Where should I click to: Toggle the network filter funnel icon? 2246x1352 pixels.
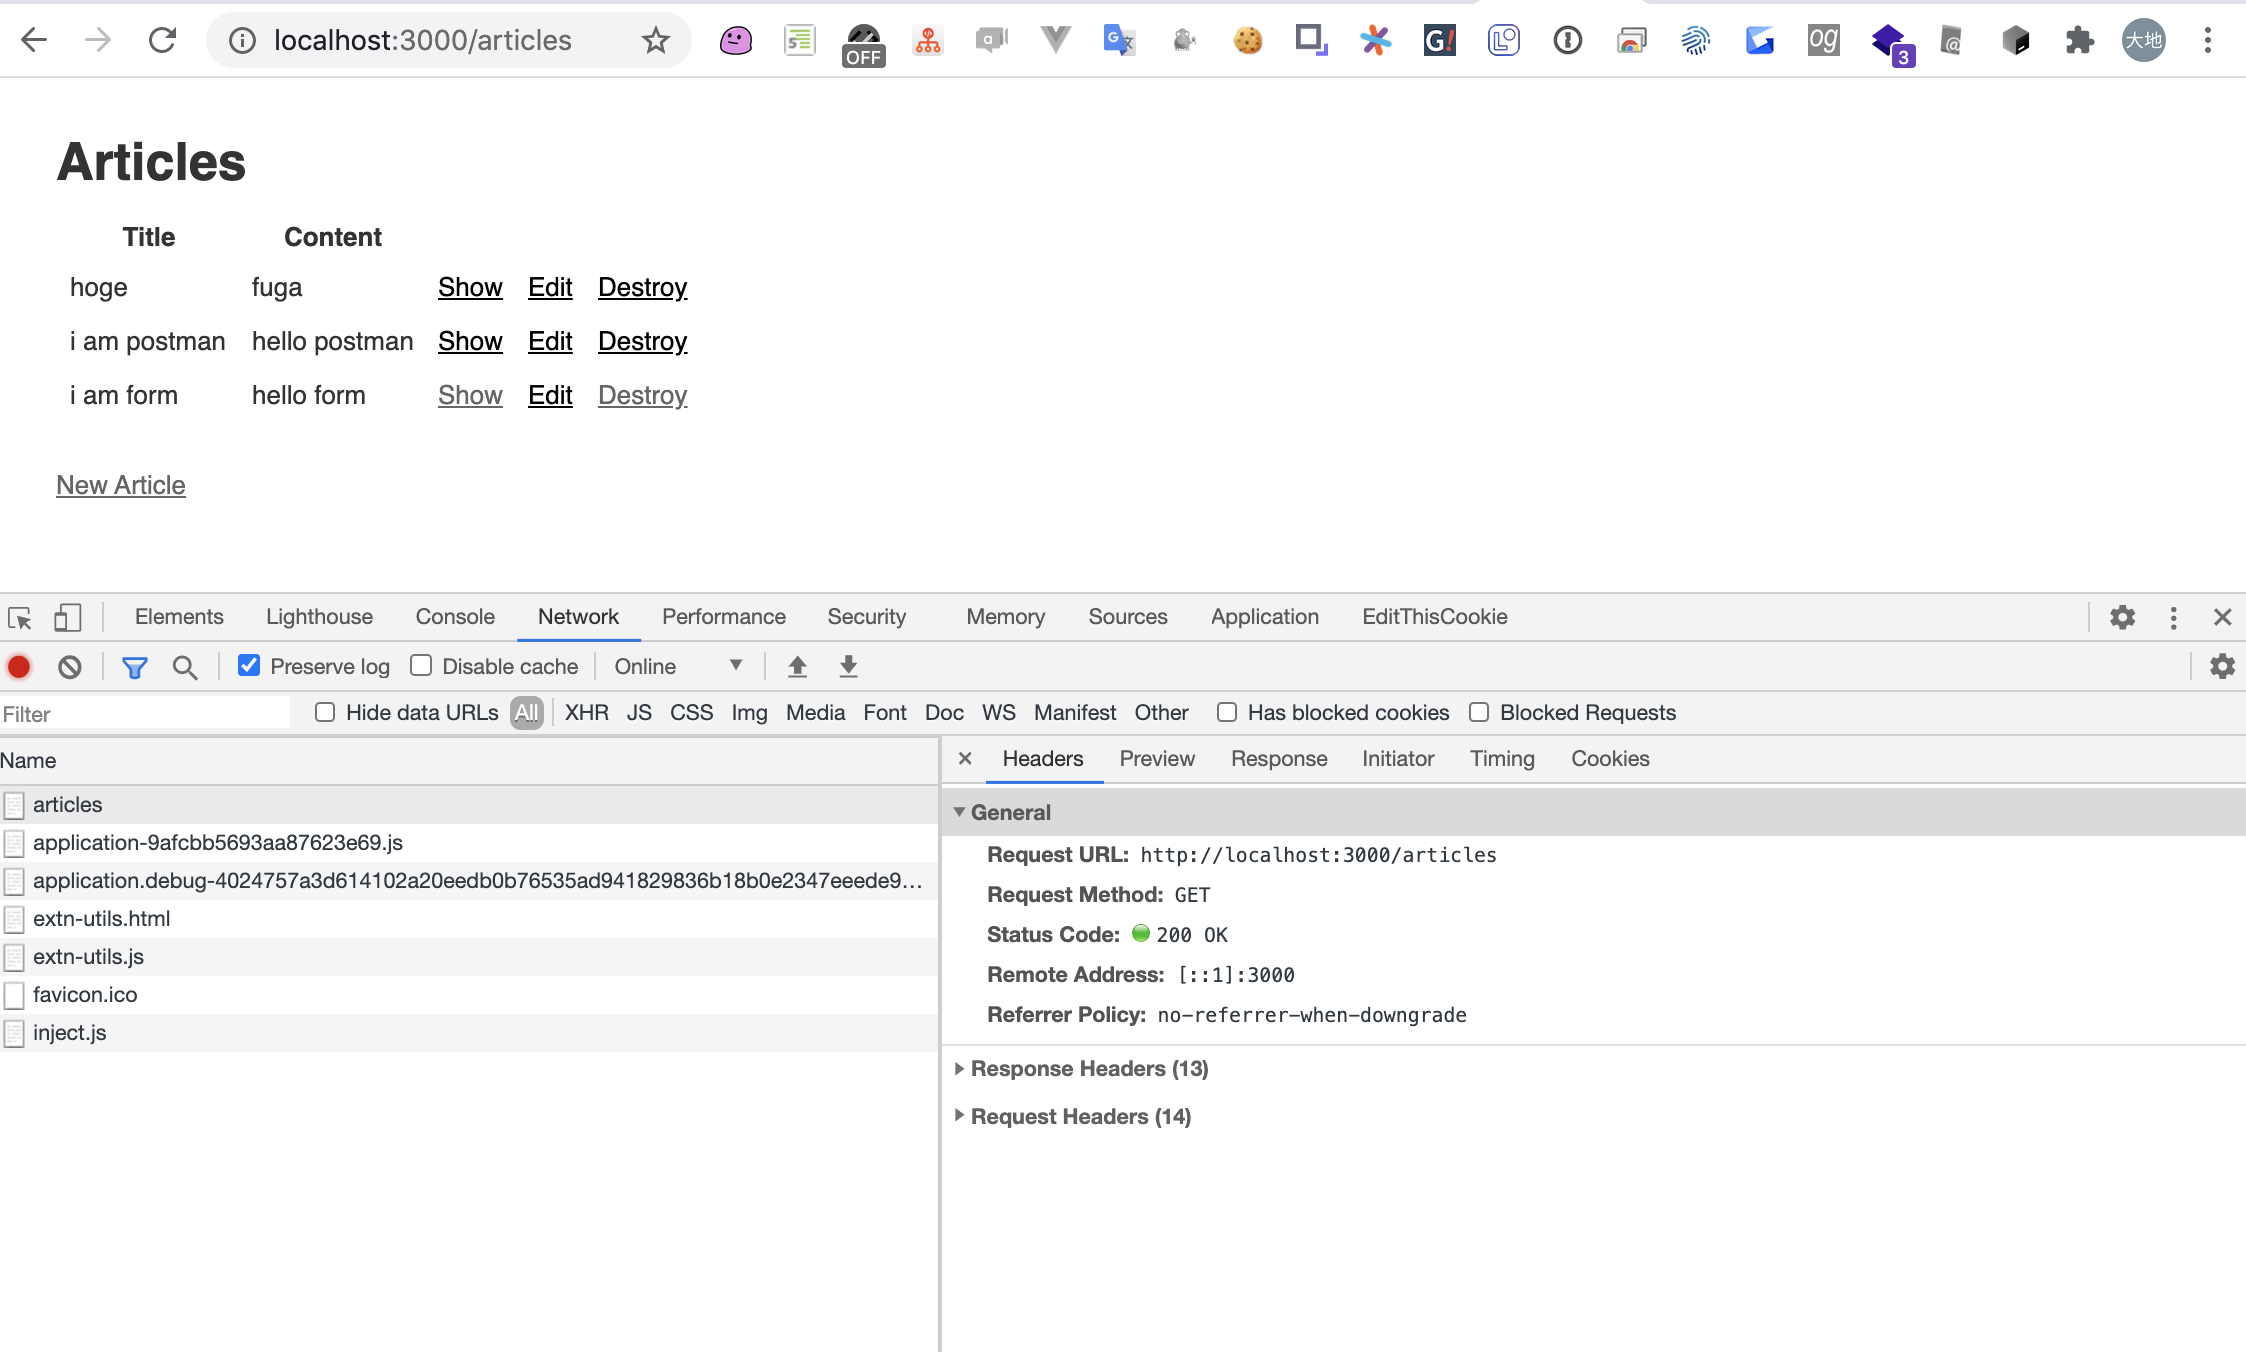click(x=134, y=667)
